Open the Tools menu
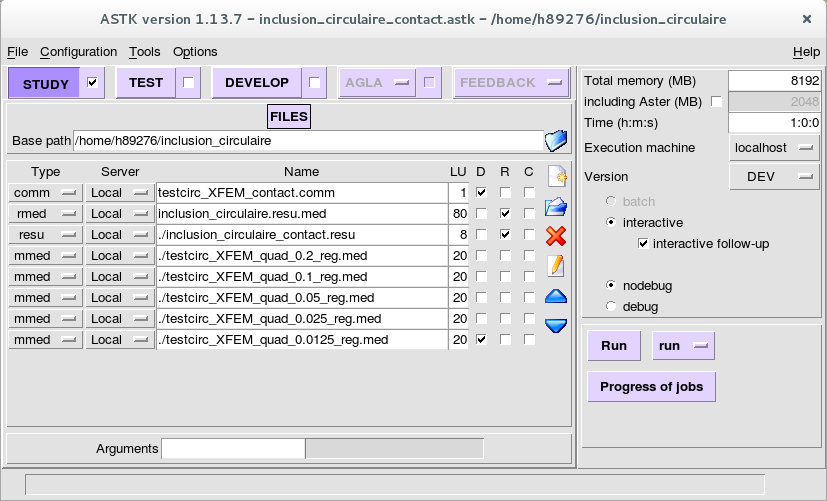 tap(144, 52)
